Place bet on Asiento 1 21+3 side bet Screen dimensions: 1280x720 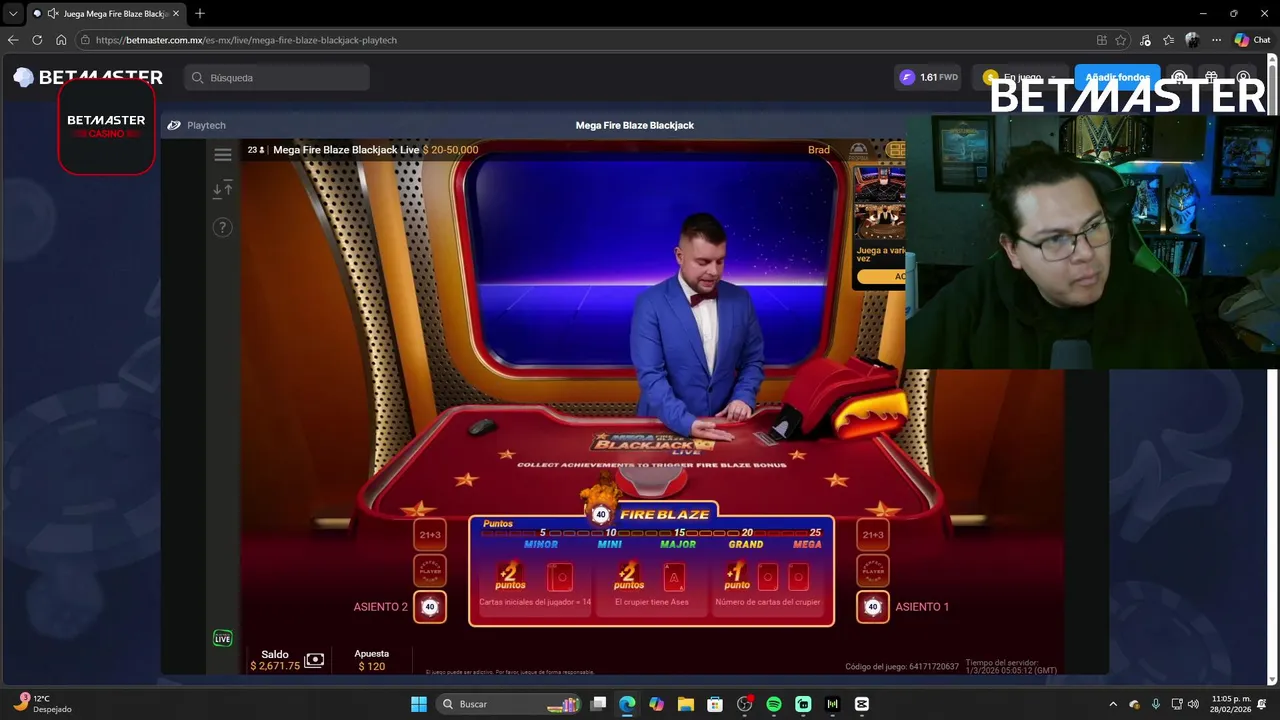click(873, 535)
